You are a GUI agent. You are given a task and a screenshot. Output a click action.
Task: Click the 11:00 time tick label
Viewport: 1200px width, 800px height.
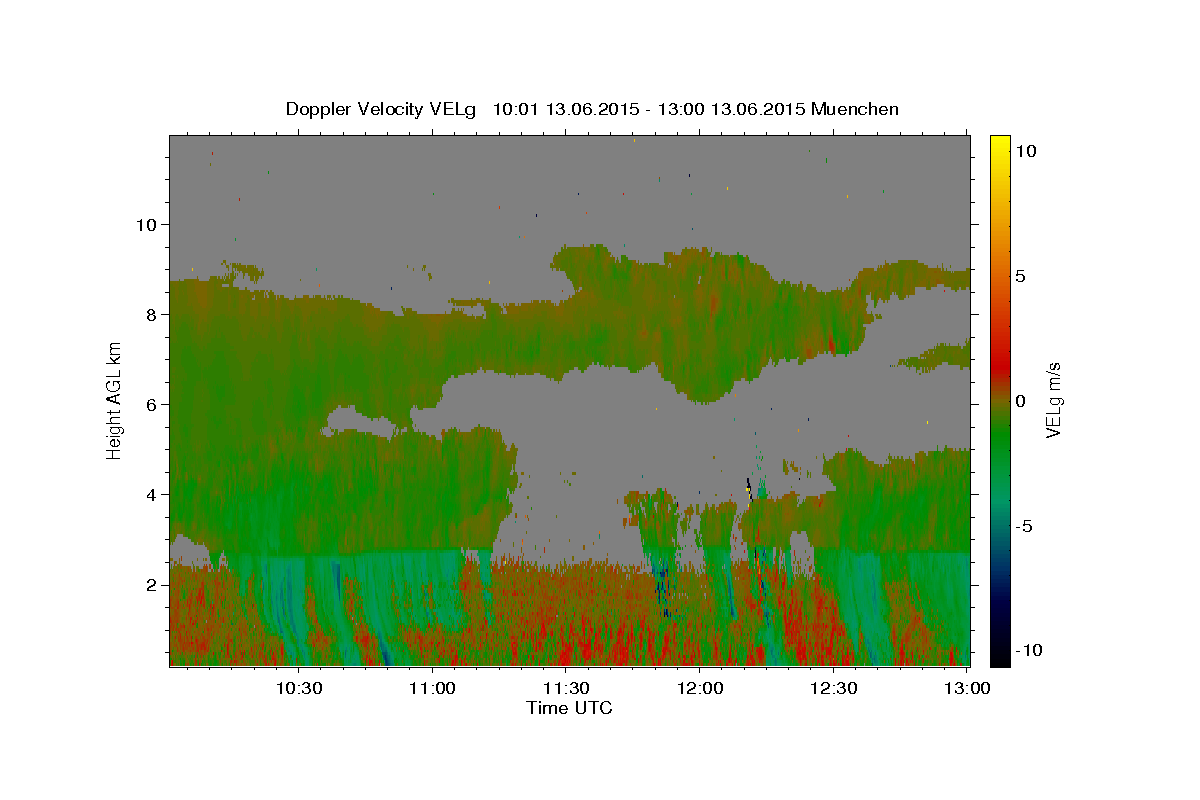[x=433, y=688]
